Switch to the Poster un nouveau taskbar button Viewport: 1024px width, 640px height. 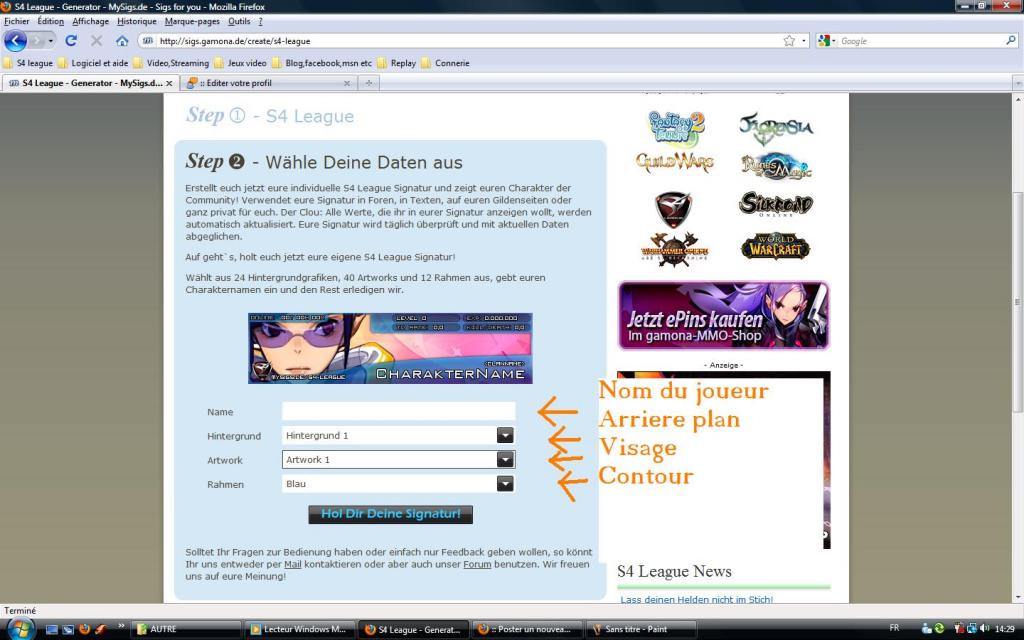(526, 630)
